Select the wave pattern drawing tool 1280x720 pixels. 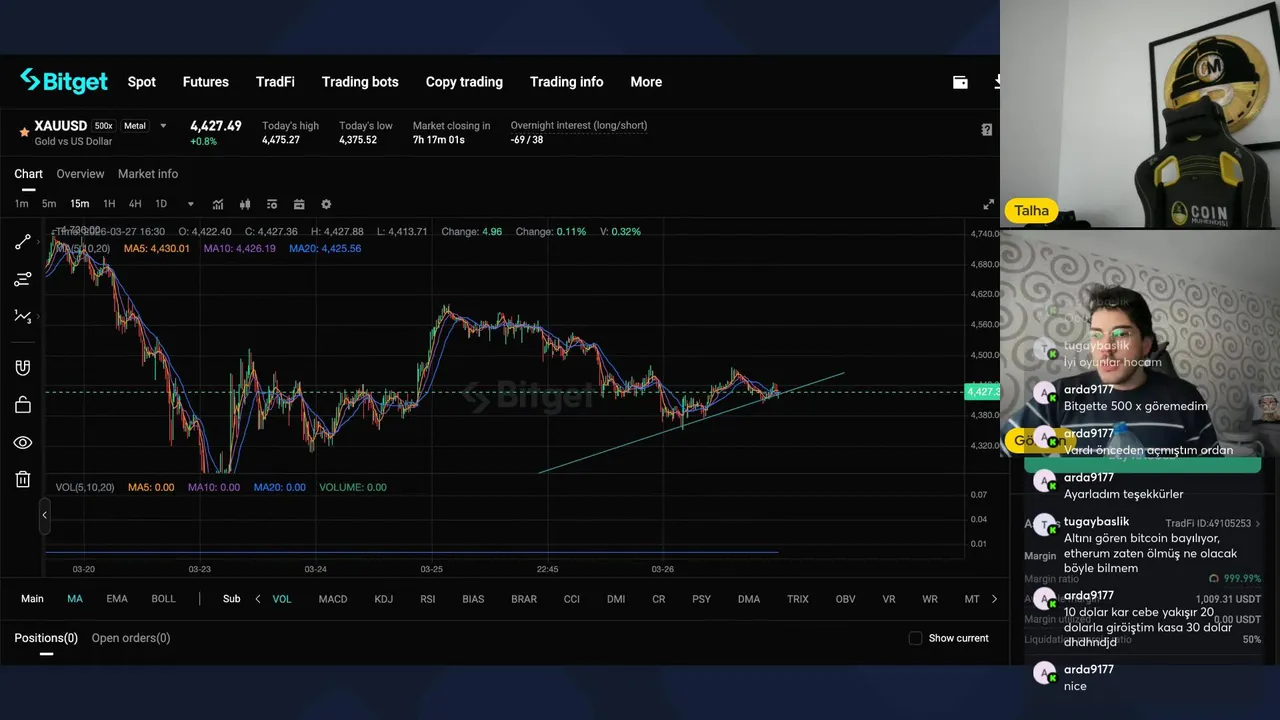click(22, 316)
